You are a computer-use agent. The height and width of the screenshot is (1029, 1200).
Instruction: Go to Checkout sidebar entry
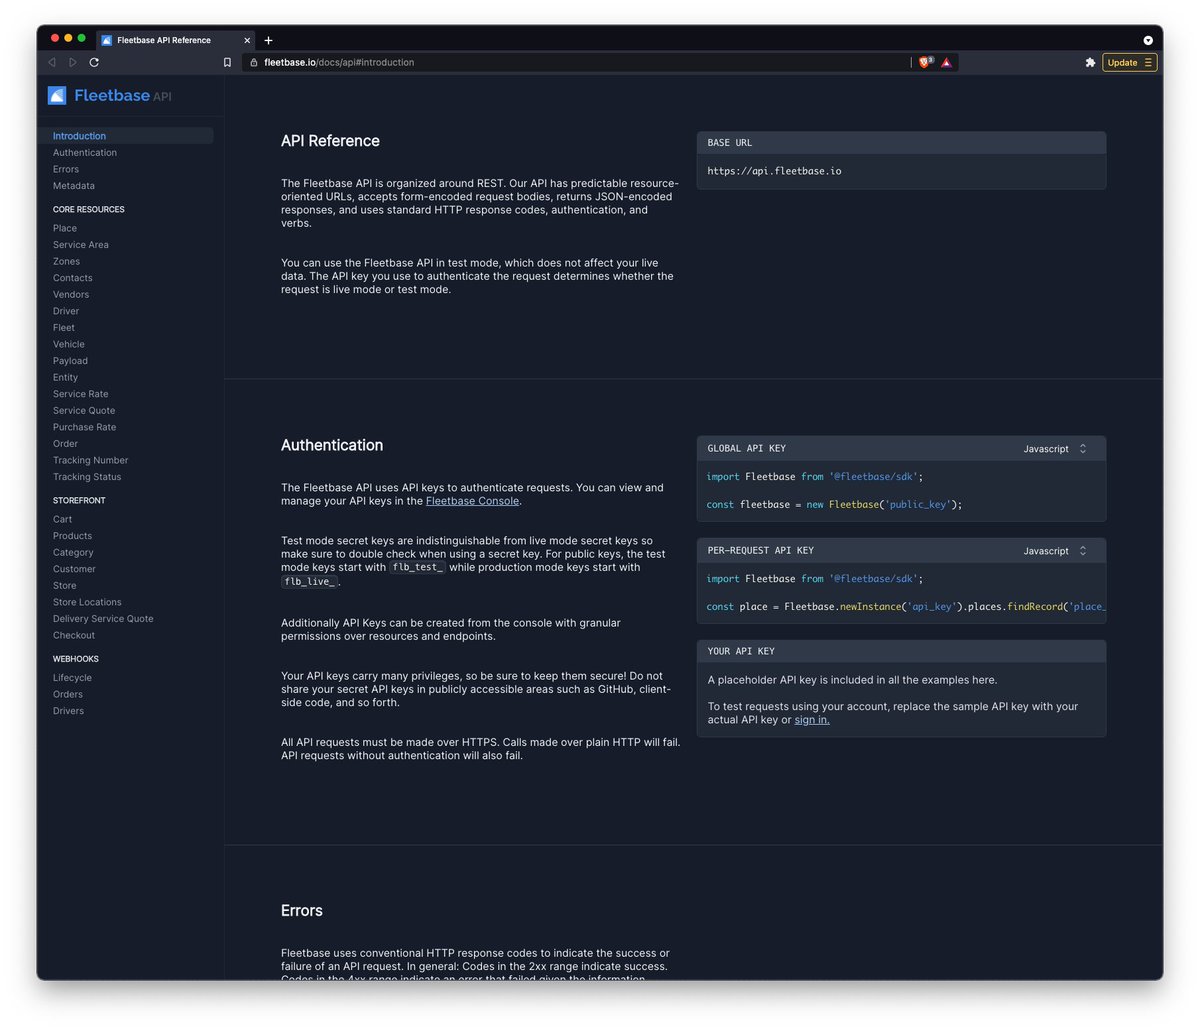pyautogui.click(x=74, y=635)
